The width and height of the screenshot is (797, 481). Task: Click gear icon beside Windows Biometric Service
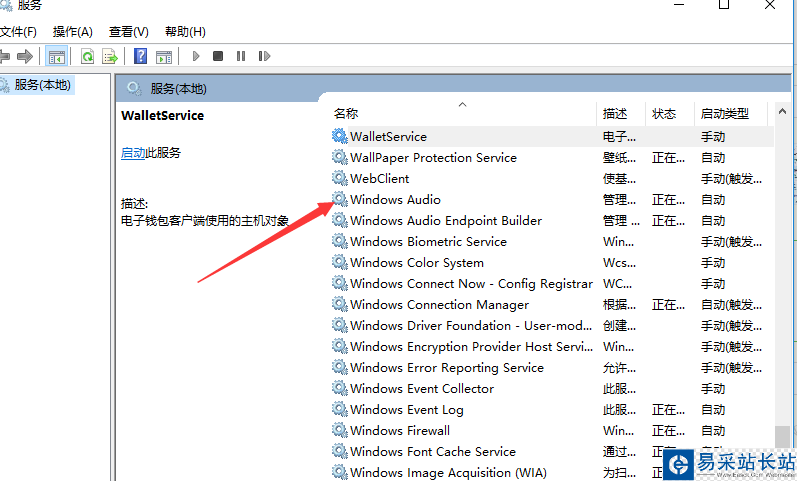coord(340,241)
